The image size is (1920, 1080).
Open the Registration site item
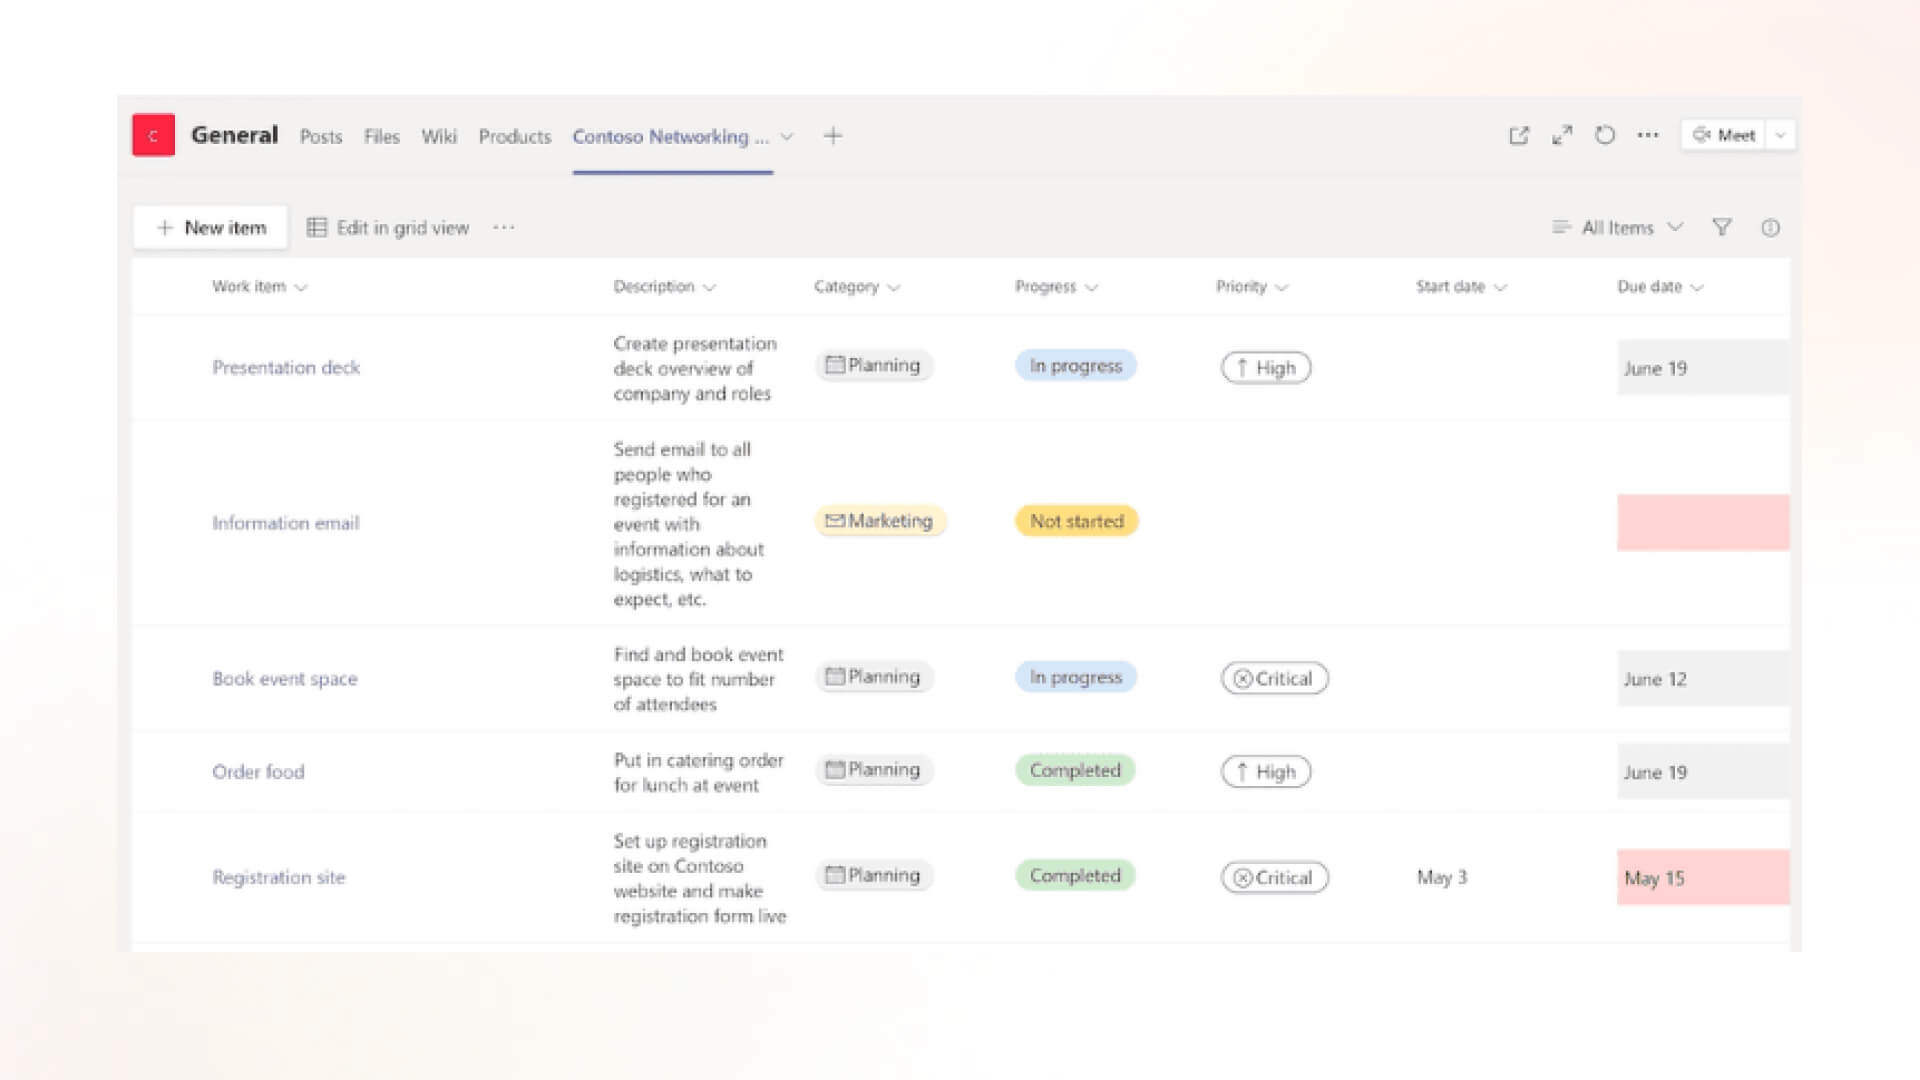click(x=279, y=877)
